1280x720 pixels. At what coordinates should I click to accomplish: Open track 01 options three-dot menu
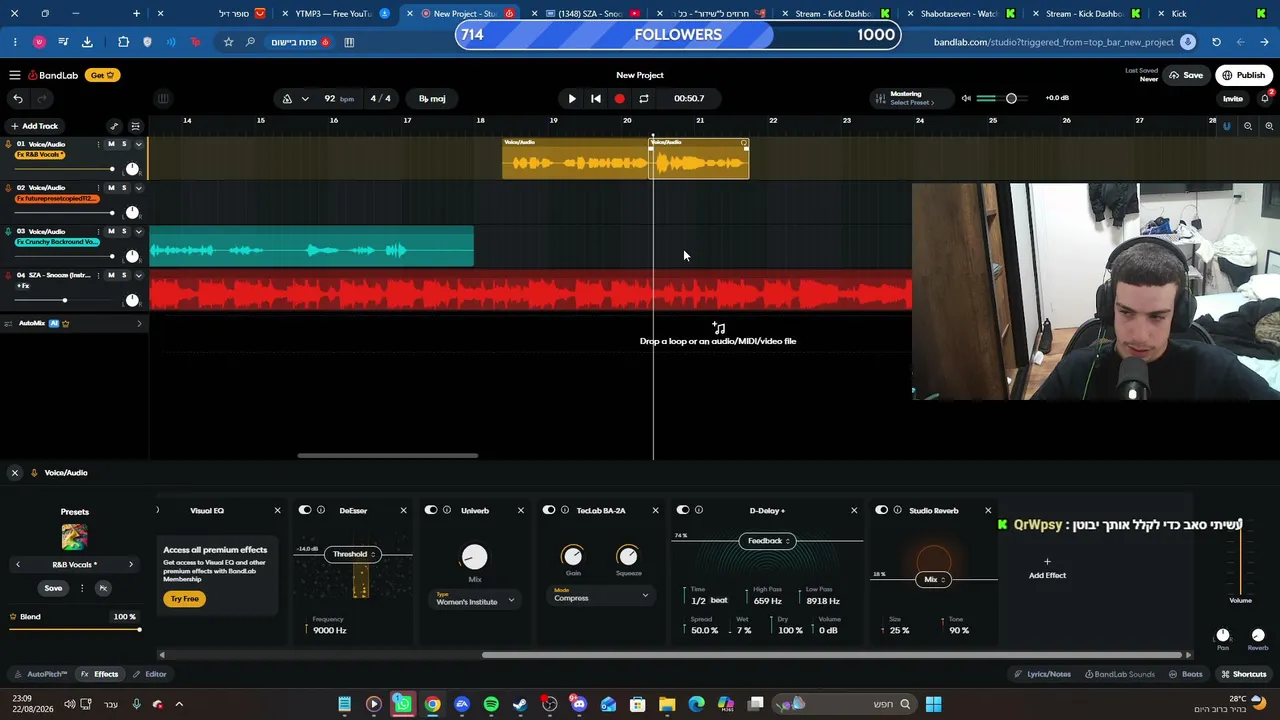click(x=98, y=144)
